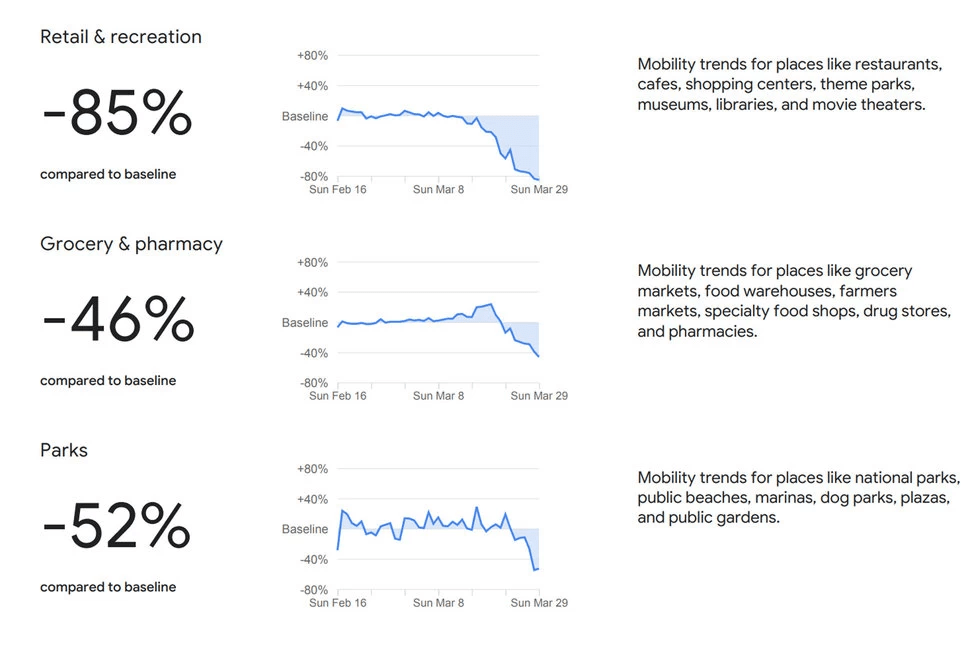
Task: Click the -80% label on the parks chart
Action: [312, 590]
